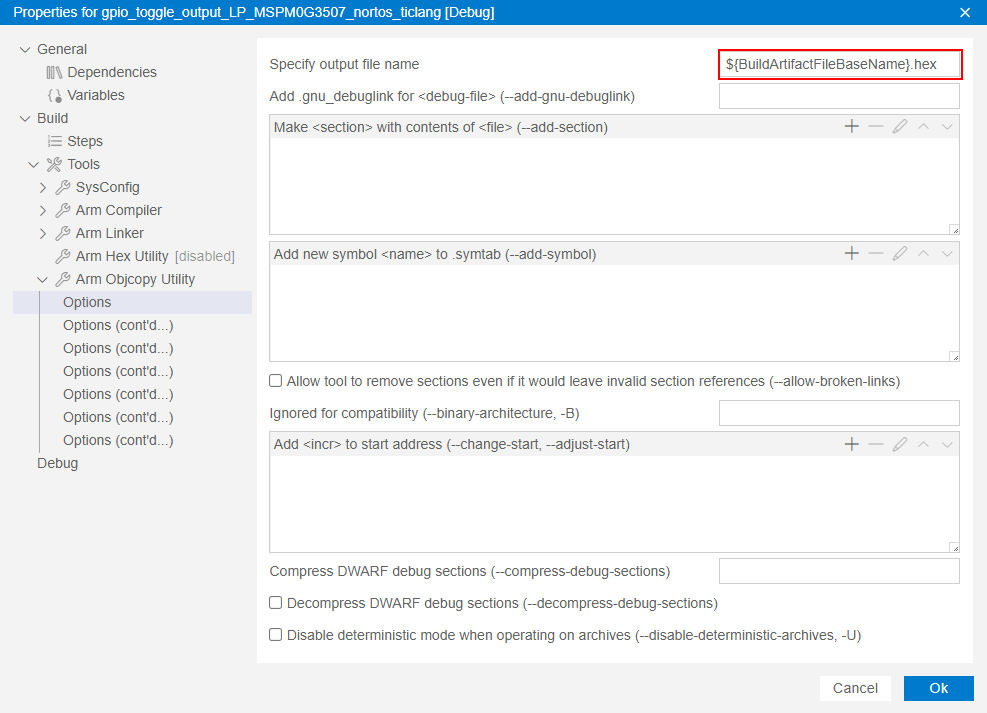Click the plus icon in the --change-start list
Viewport: 987px width, 713px height.
tap(852, 444)
